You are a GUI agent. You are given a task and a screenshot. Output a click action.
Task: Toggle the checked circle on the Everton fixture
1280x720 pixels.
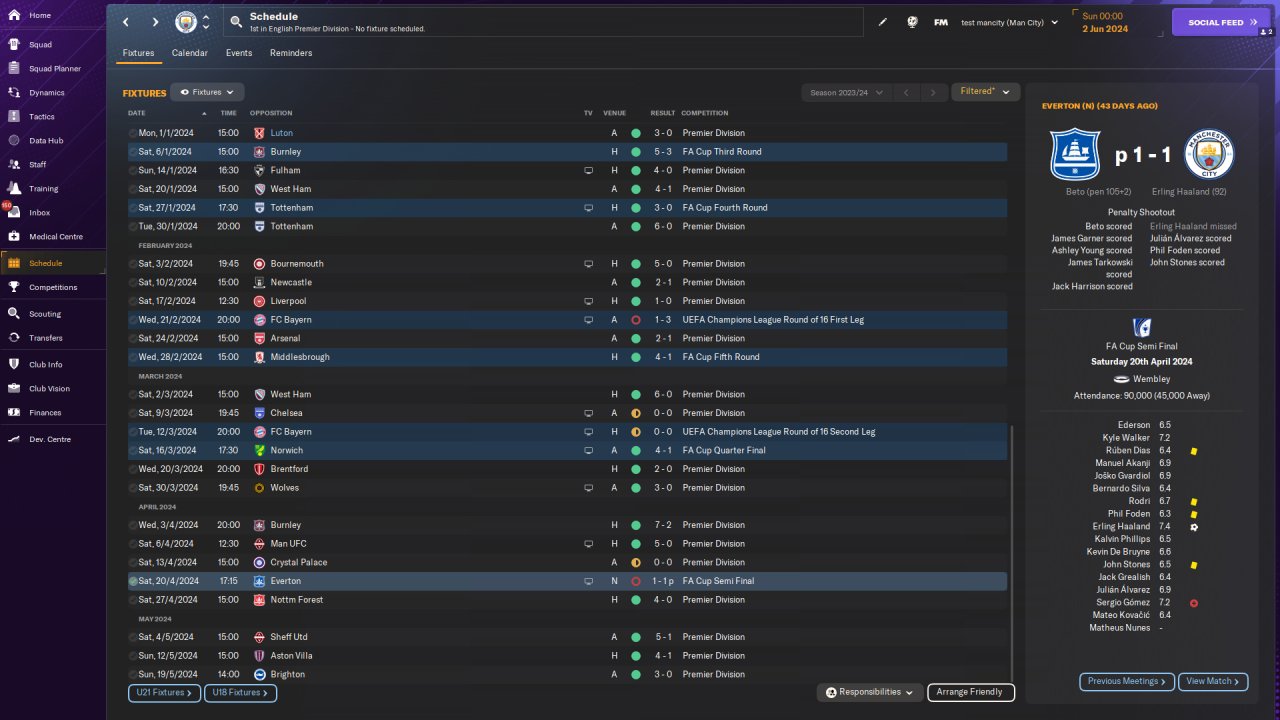click(x=133, y=581)
